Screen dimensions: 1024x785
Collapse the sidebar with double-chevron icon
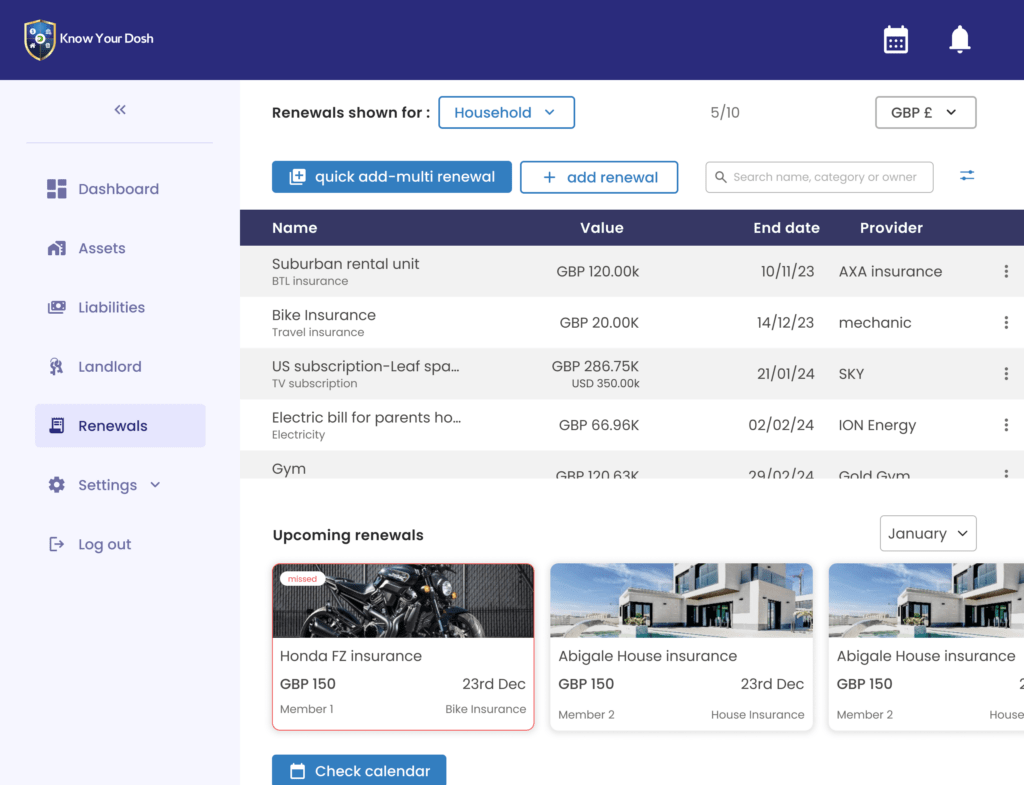pyautogui.click(x=120, y=110)
